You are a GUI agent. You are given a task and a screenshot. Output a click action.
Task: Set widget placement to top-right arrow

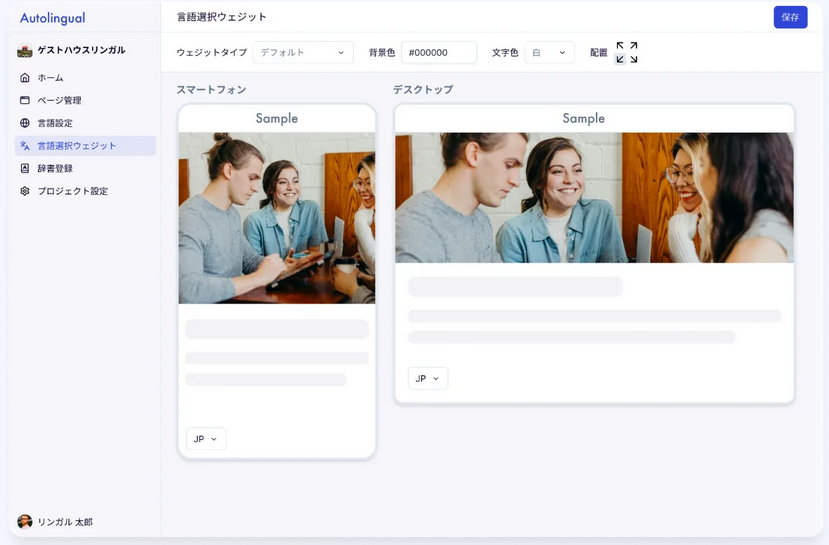pyautogui.click(x=633, y=46)
